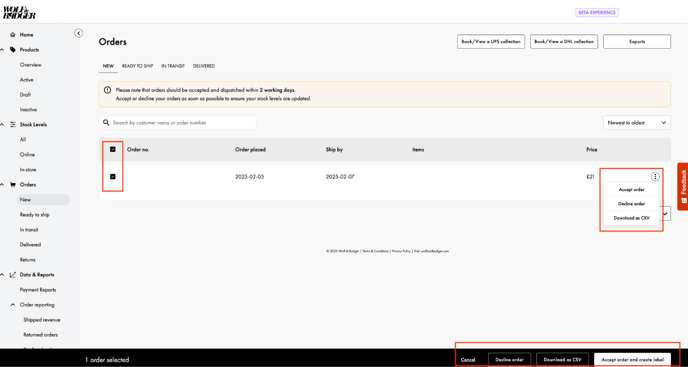
Task: Click the Home house icon
Action: [x=13, y=35]
